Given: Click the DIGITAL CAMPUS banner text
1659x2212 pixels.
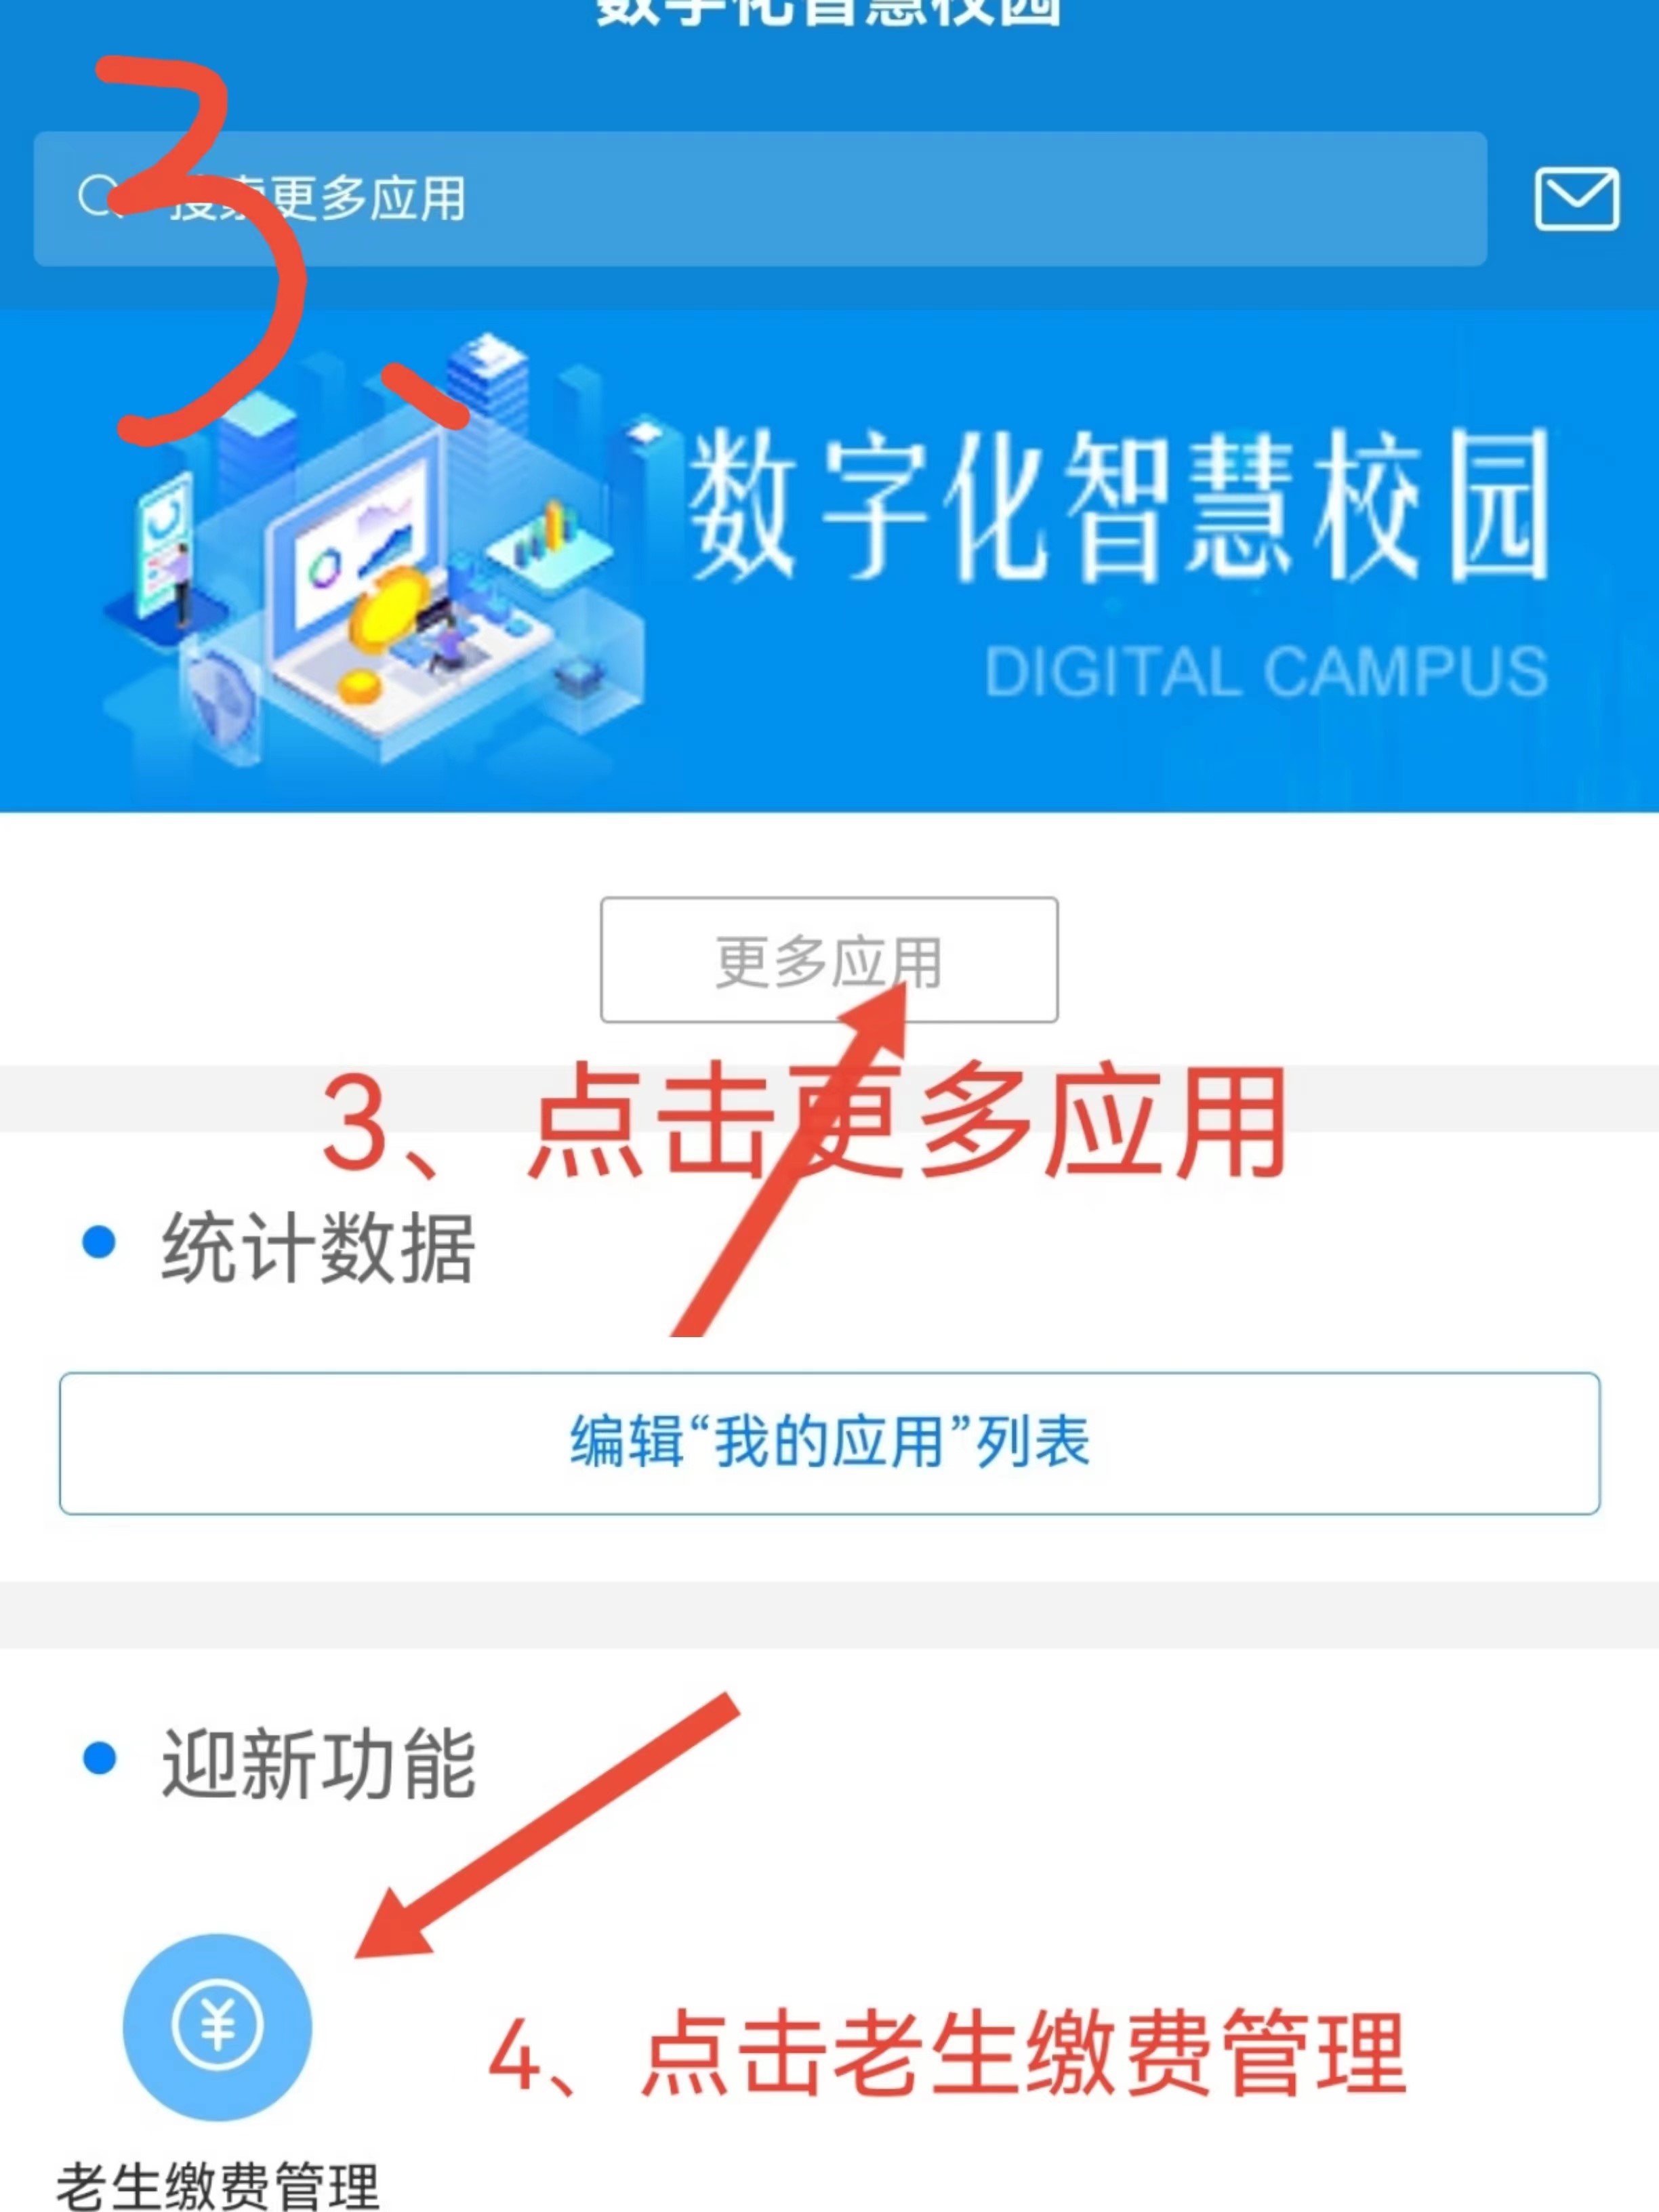Looking at the screenshot, I should tap(1266, 671).
